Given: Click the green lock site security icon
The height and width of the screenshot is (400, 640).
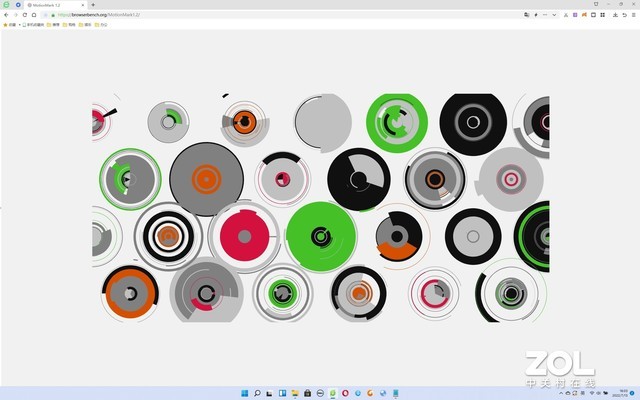Looking at the screenshot, I should pos(53,15).
